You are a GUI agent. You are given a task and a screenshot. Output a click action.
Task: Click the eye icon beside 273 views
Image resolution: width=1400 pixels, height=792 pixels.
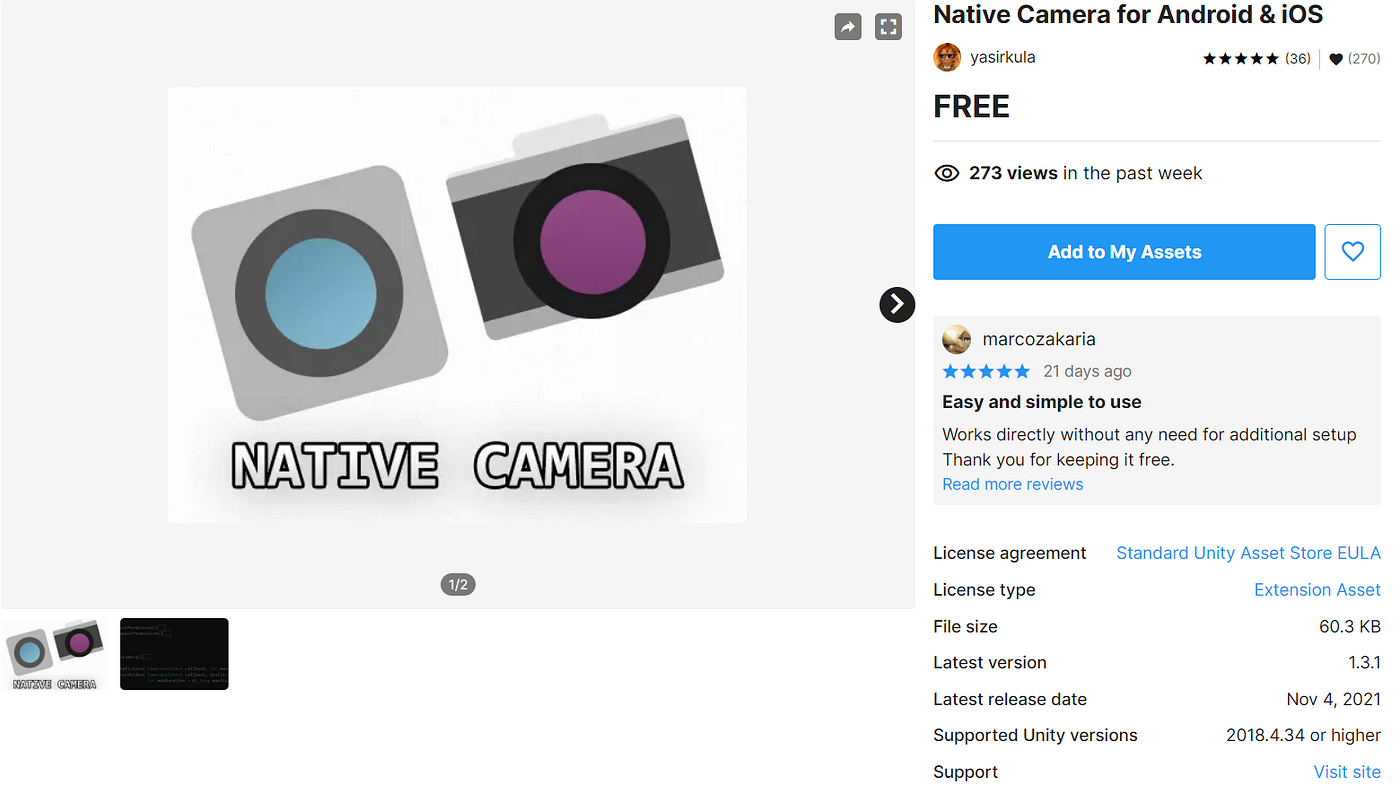[946, 173]
